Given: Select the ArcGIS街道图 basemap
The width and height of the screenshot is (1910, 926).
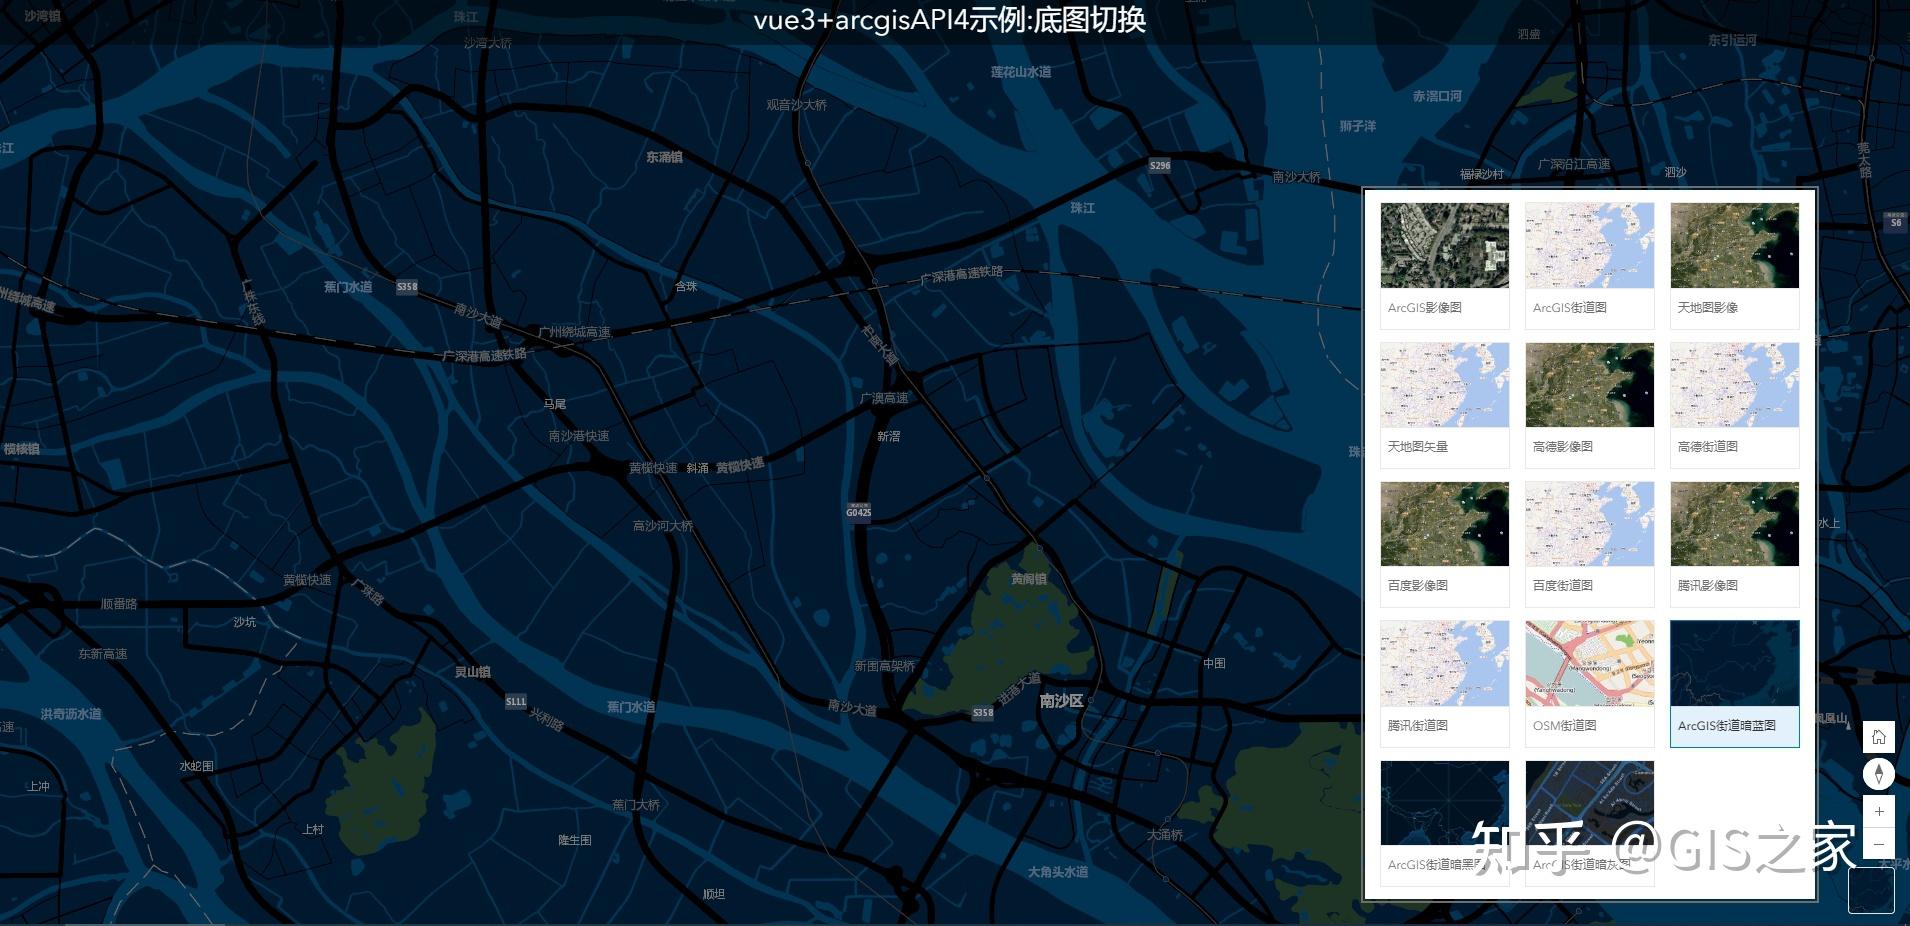Looking at the screenshot, I should click(x=1590, y=265).
